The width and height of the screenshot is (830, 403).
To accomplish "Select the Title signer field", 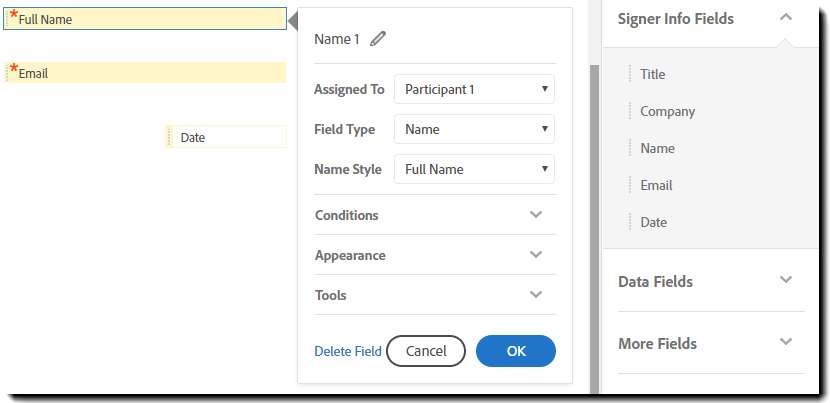I will click(x=653, y=74).
